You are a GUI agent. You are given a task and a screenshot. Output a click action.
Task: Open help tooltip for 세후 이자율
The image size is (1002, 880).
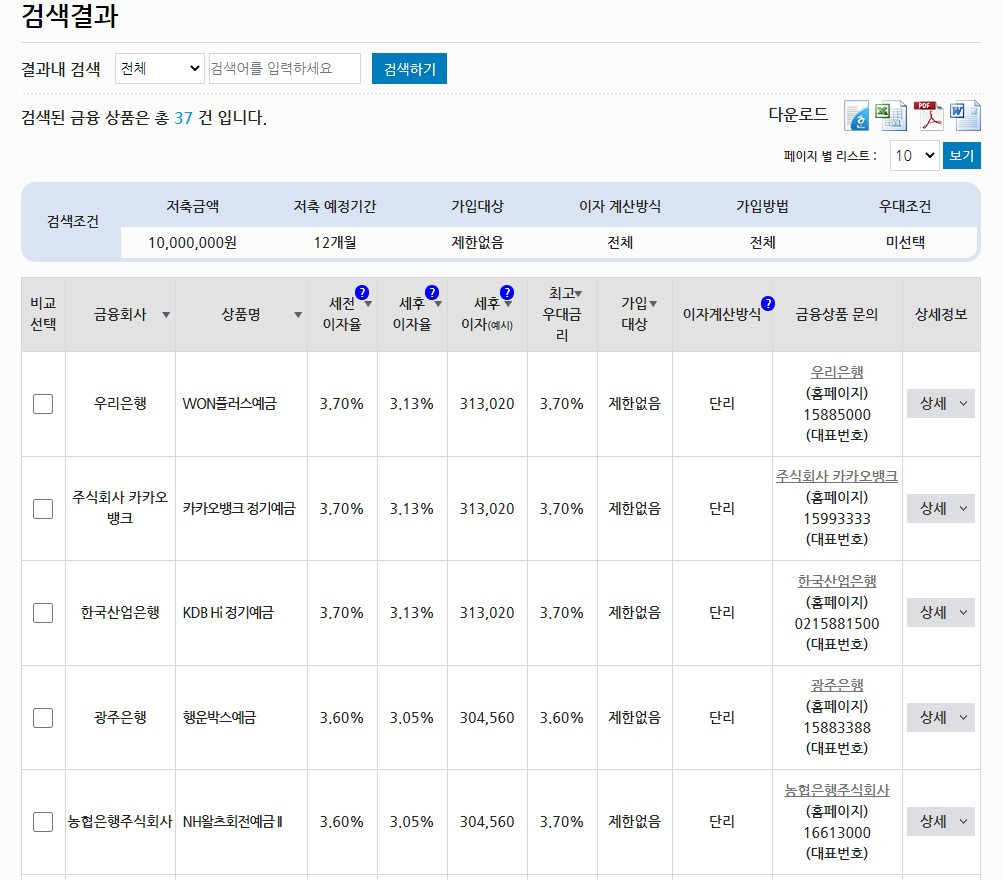coord(432,293)
